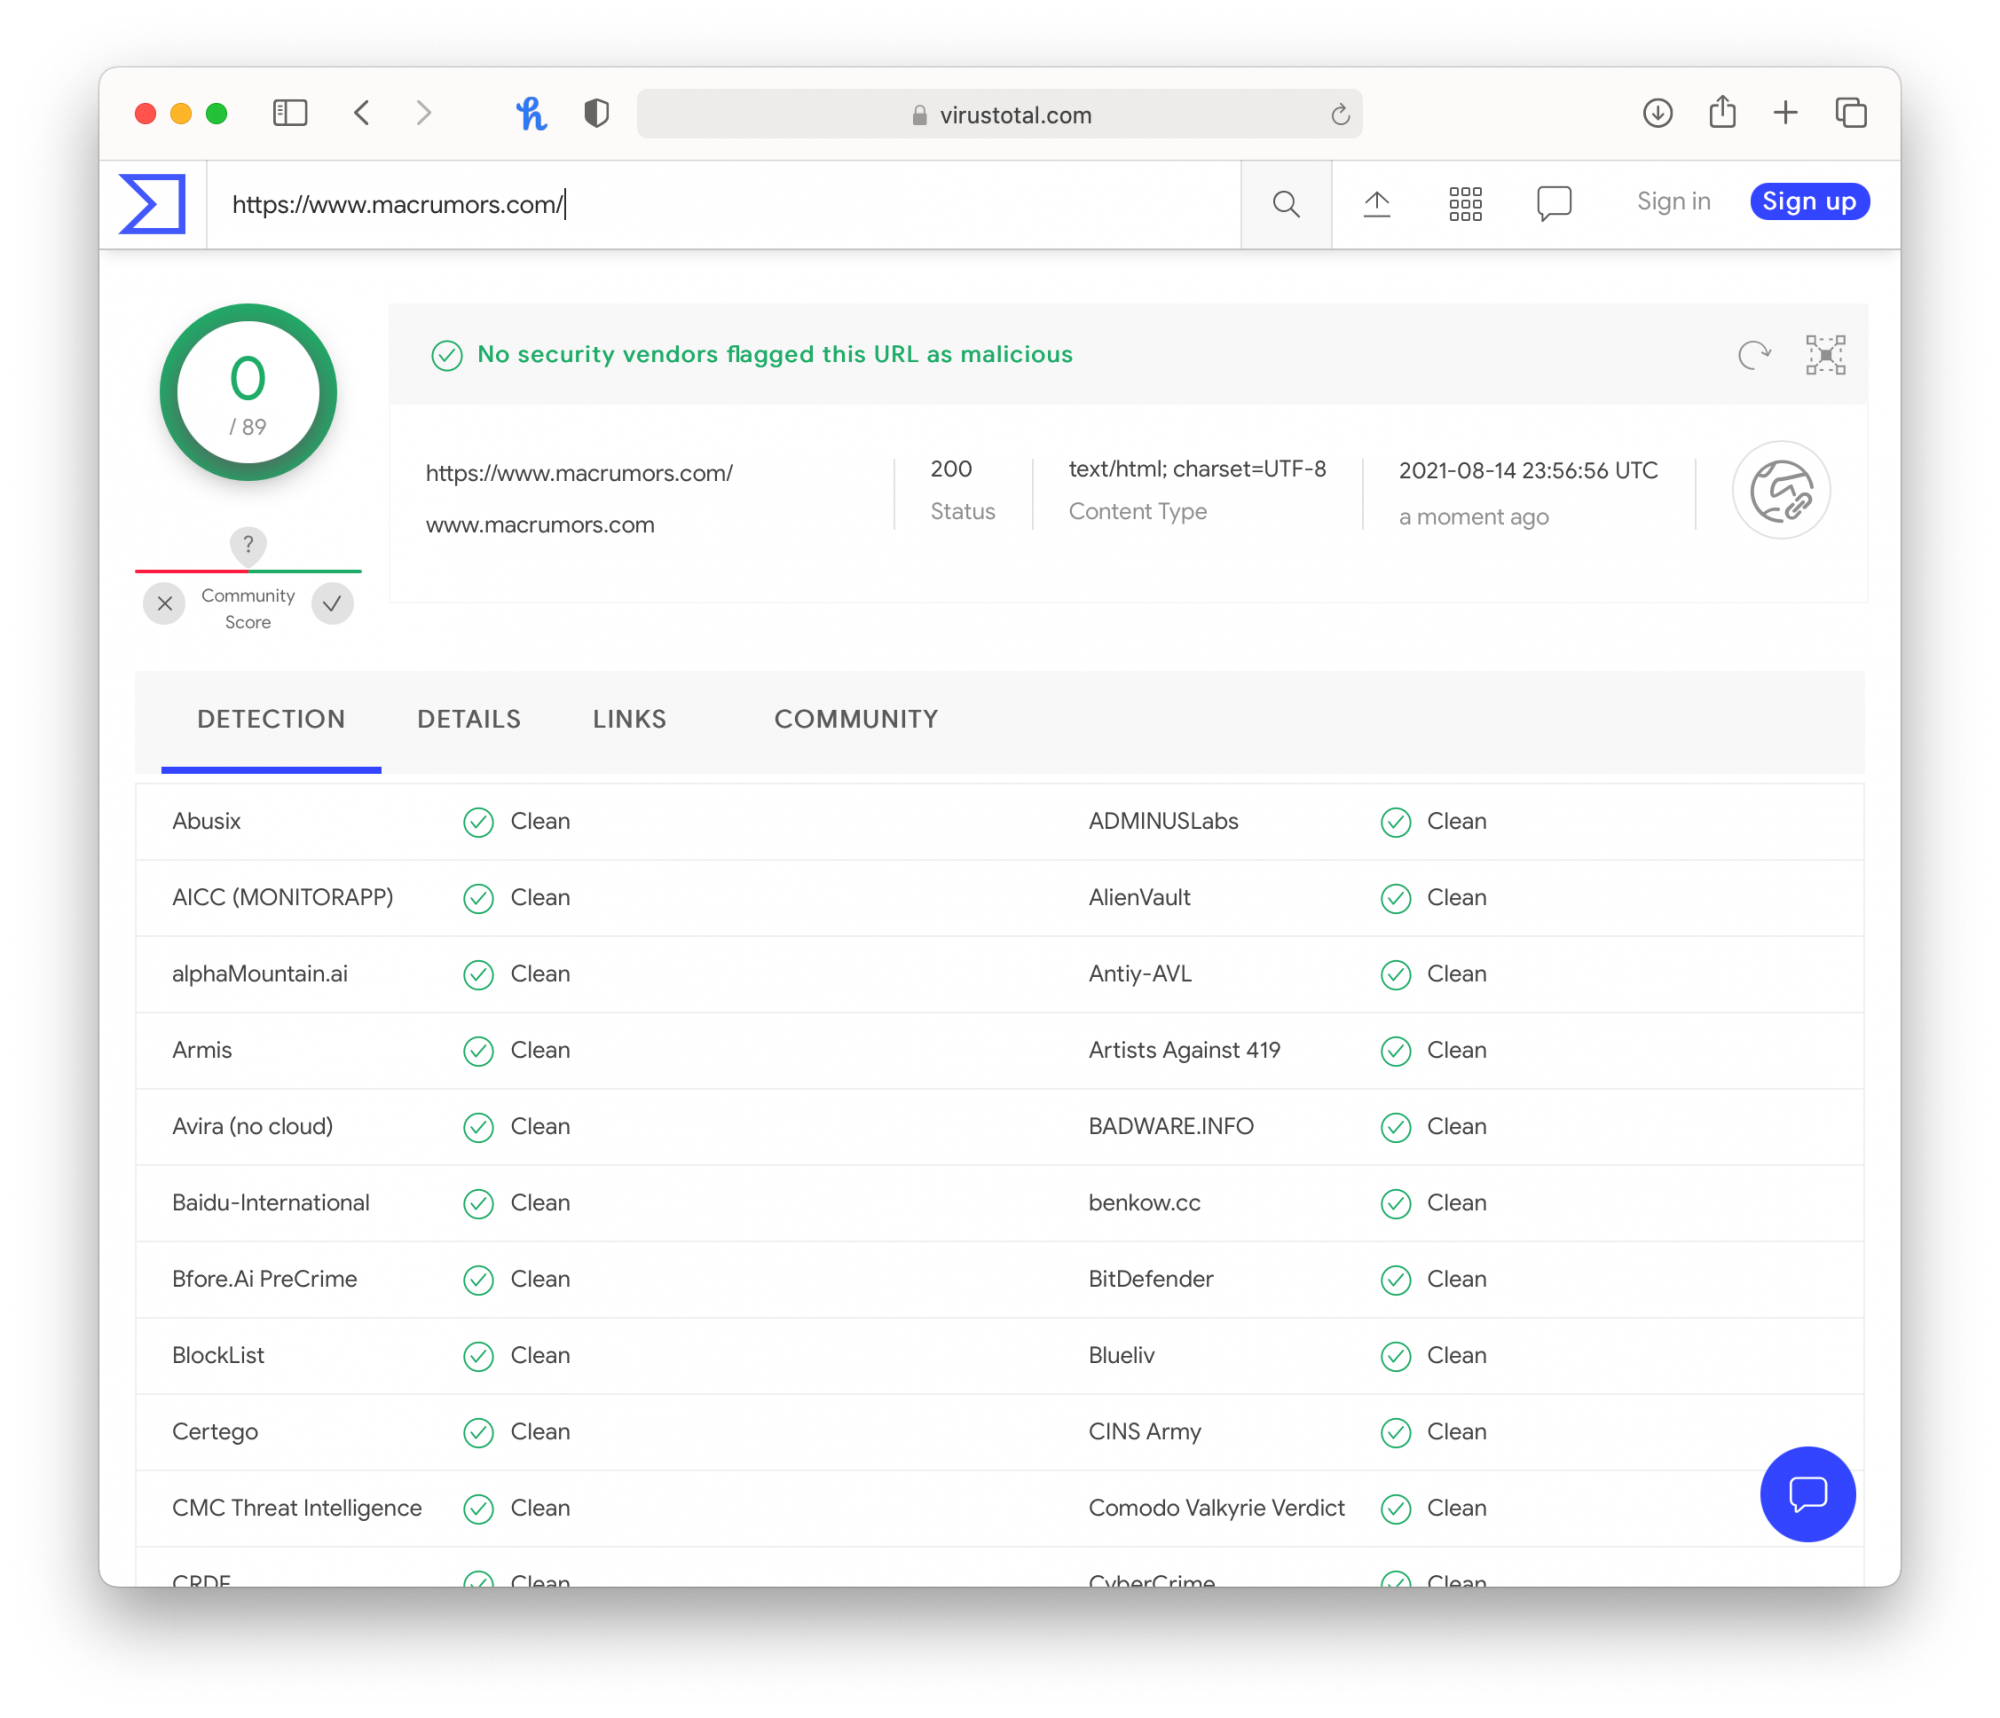
Task: Click the green check next to BlockList
Action: pyautogui.click(x=479, y=1356)
